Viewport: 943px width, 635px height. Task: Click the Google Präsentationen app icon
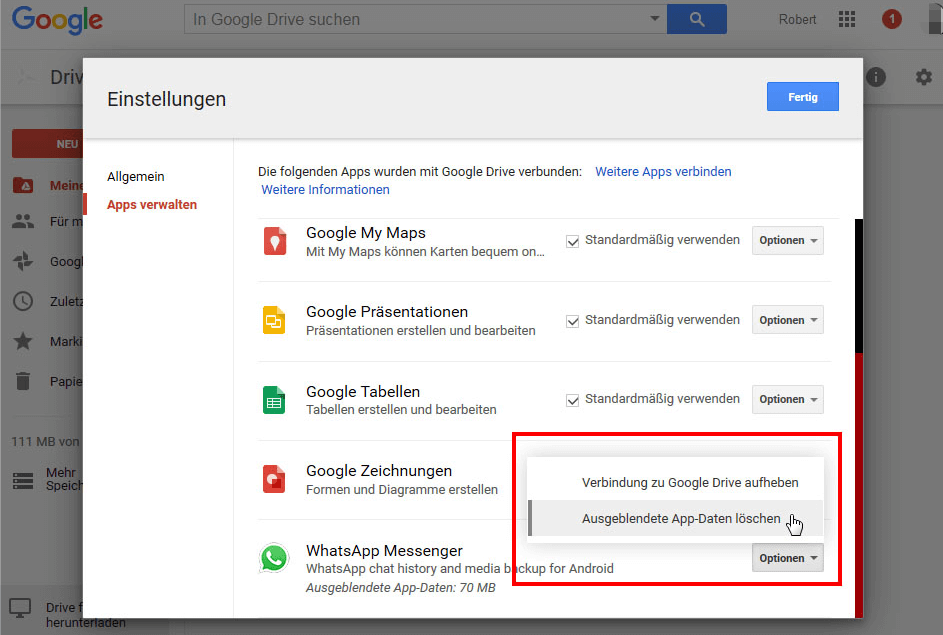[x=275, y=320]
